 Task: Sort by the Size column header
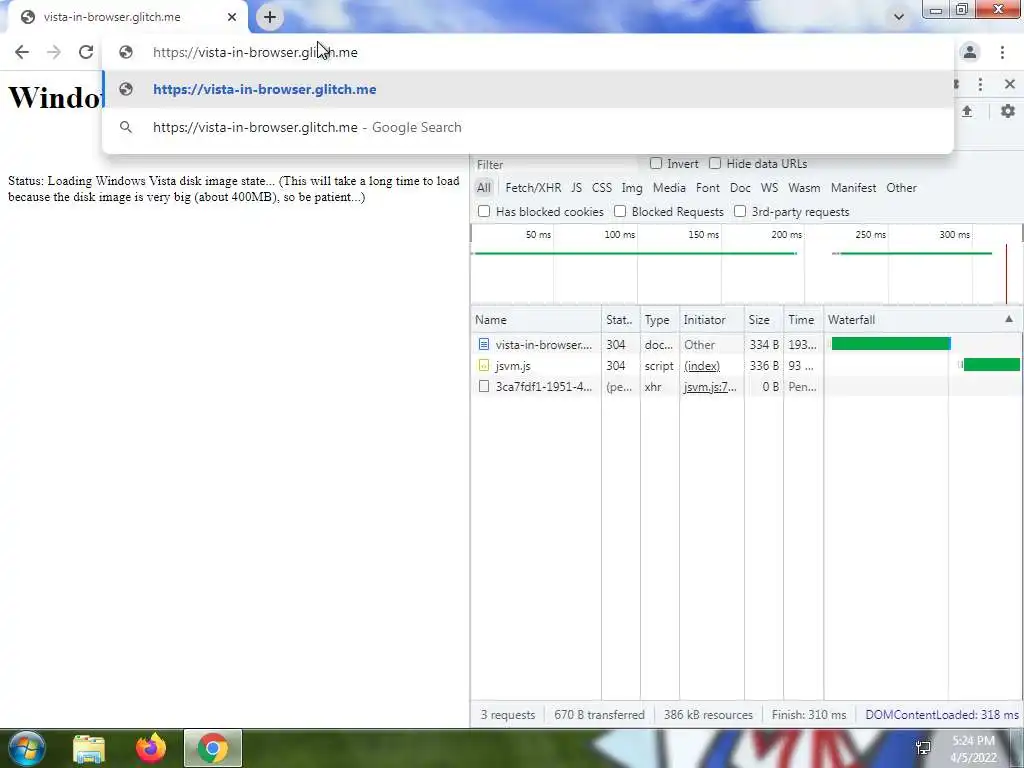click(763, 320)
